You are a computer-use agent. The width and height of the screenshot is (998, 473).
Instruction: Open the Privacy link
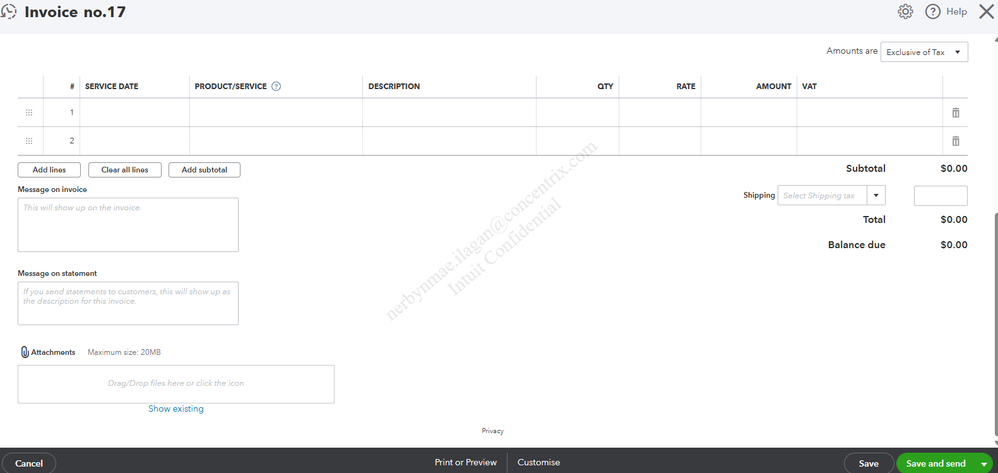[493, 431]
